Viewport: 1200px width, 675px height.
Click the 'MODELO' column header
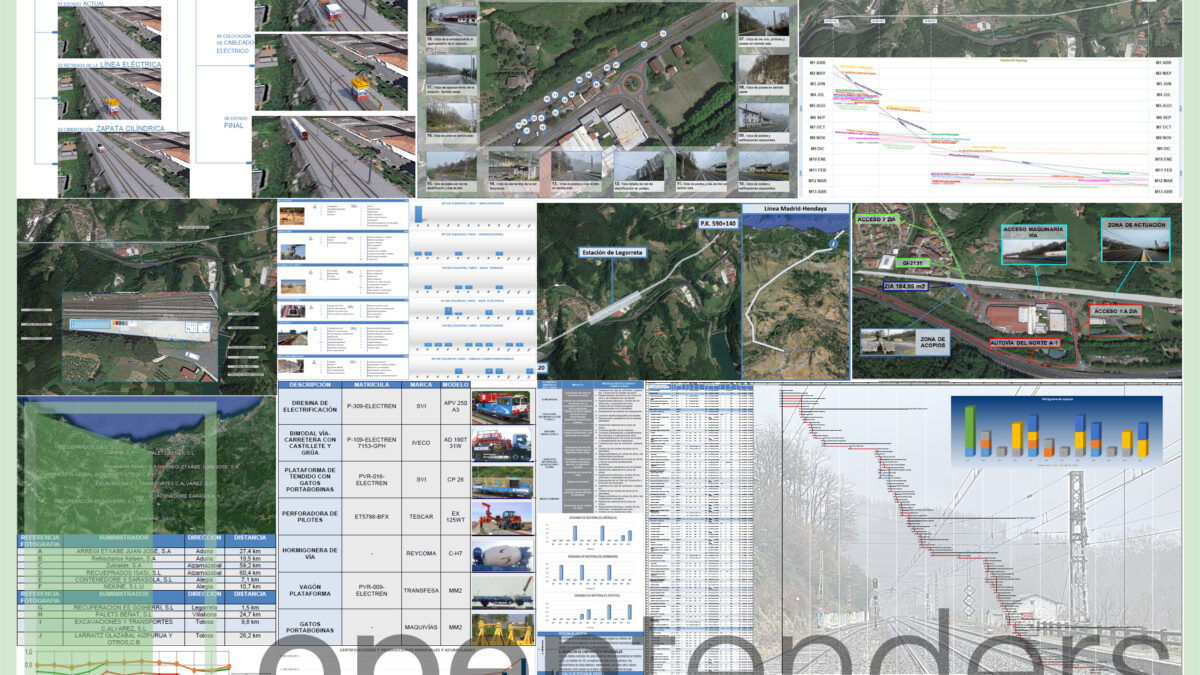[x=456, y=385]
